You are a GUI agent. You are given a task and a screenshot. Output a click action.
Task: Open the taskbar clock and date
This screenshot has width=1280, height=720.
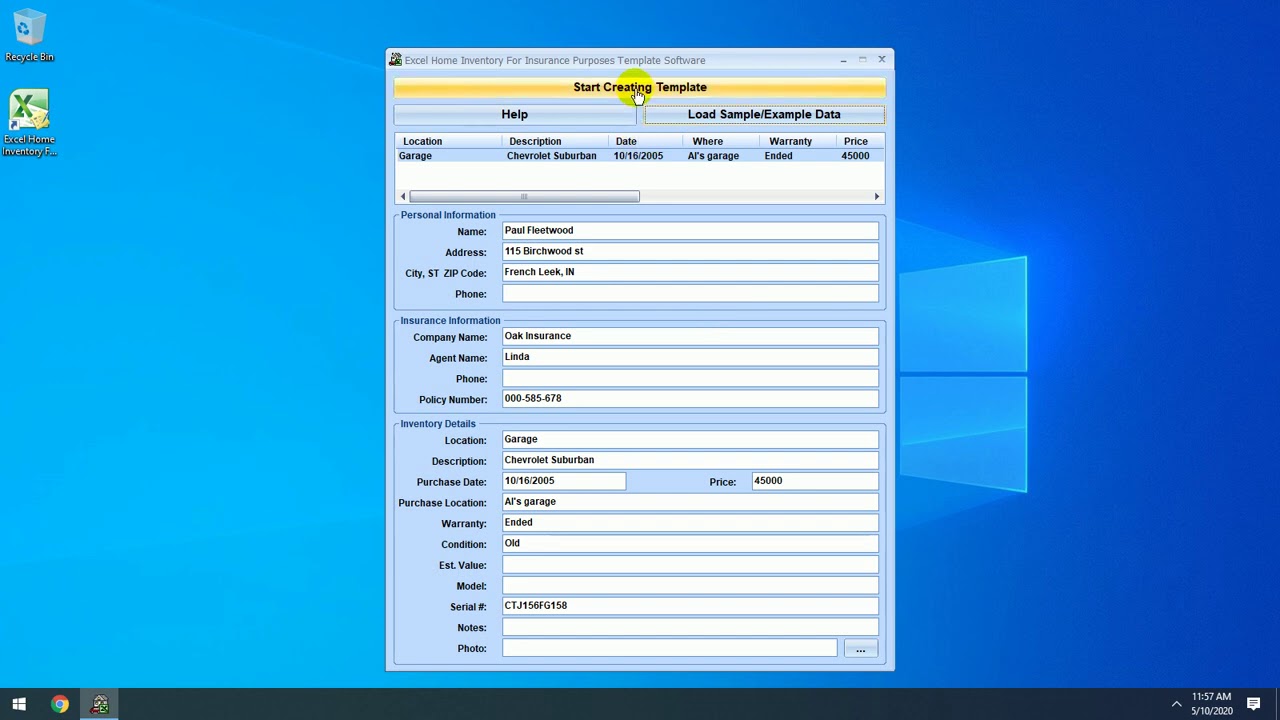(1211, 704)
